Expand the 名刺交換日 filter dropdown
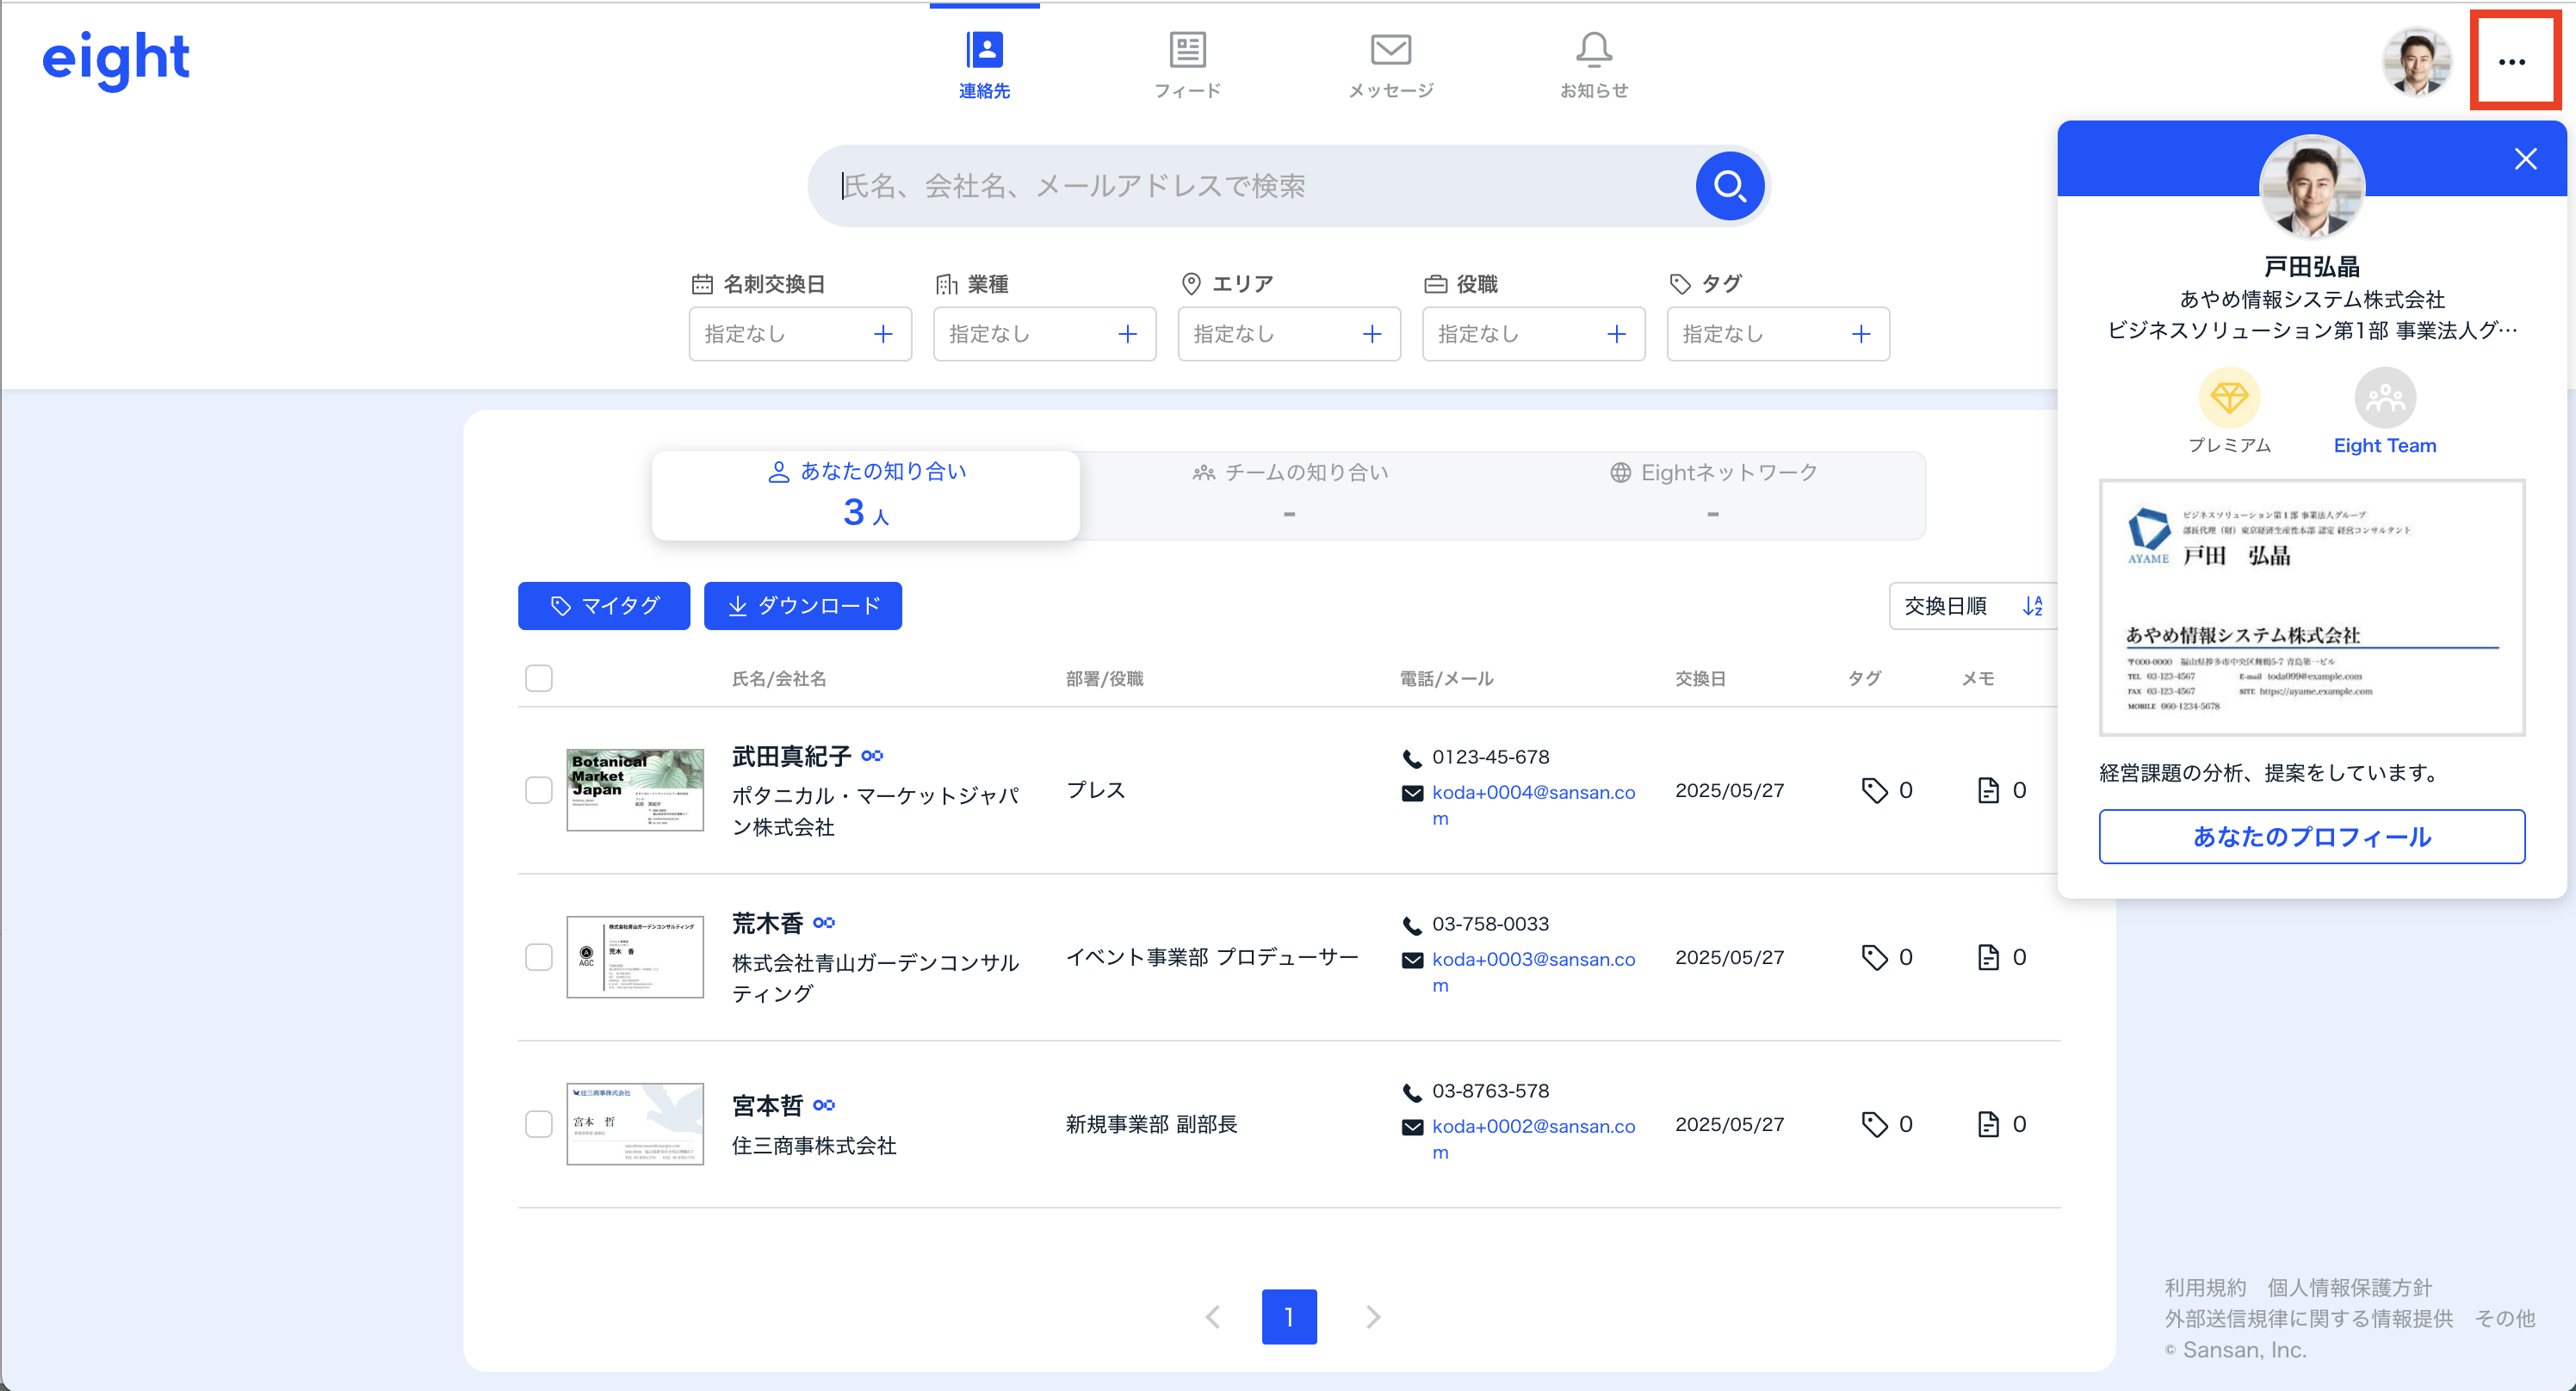2576x1391 pixels. click(800, 334)
